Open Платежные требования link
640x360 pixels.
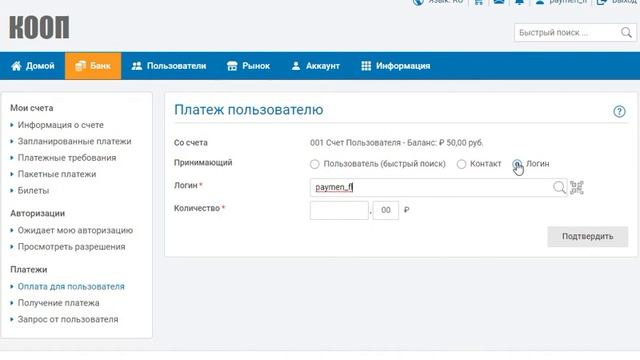pyautogui.click(x=67, y=158)
